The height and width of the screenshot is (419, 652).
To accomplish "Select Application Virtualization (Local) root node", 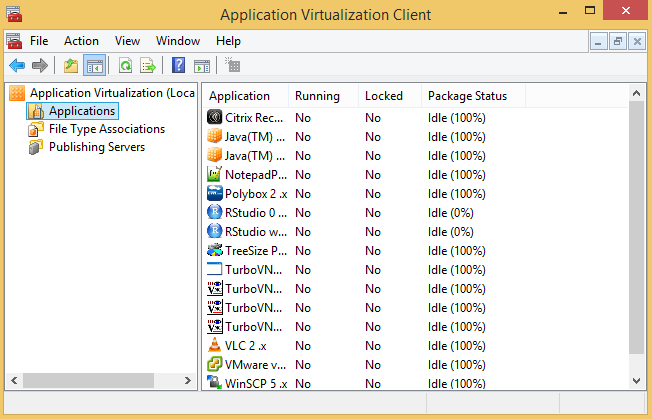I will tap(102, 93).
